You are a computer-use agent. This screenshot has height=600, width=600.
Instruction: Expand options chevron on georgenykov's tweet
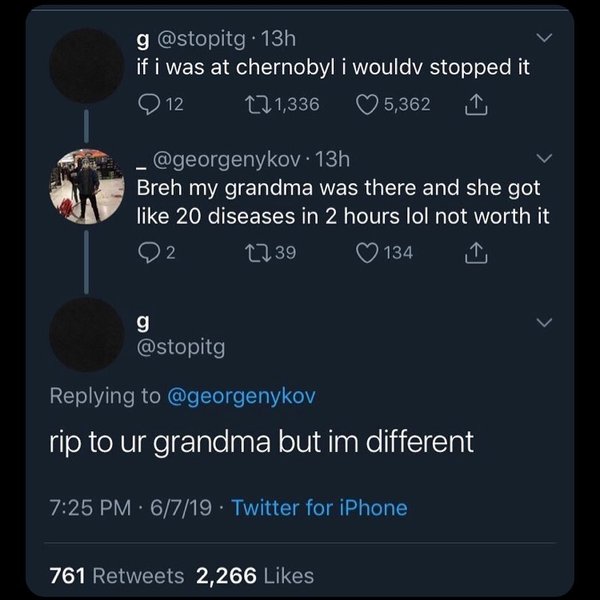point(544,159)
